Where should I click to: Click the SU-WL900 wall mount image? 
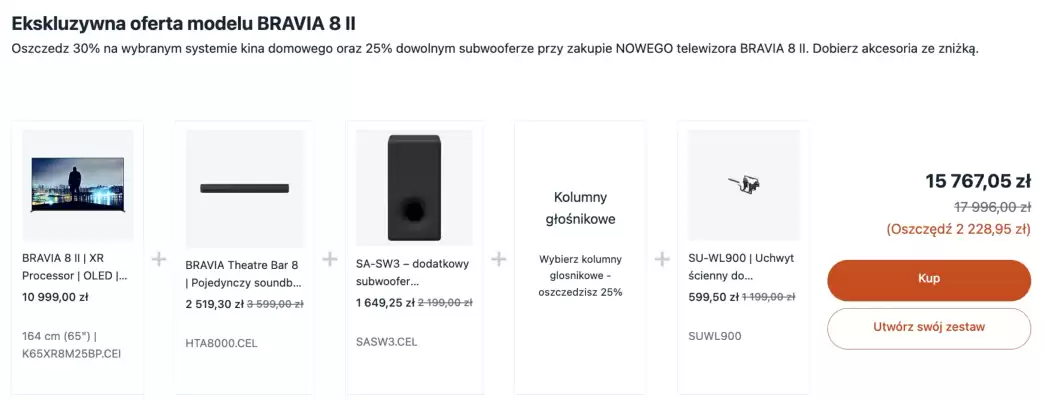click(x=743, y=184)
